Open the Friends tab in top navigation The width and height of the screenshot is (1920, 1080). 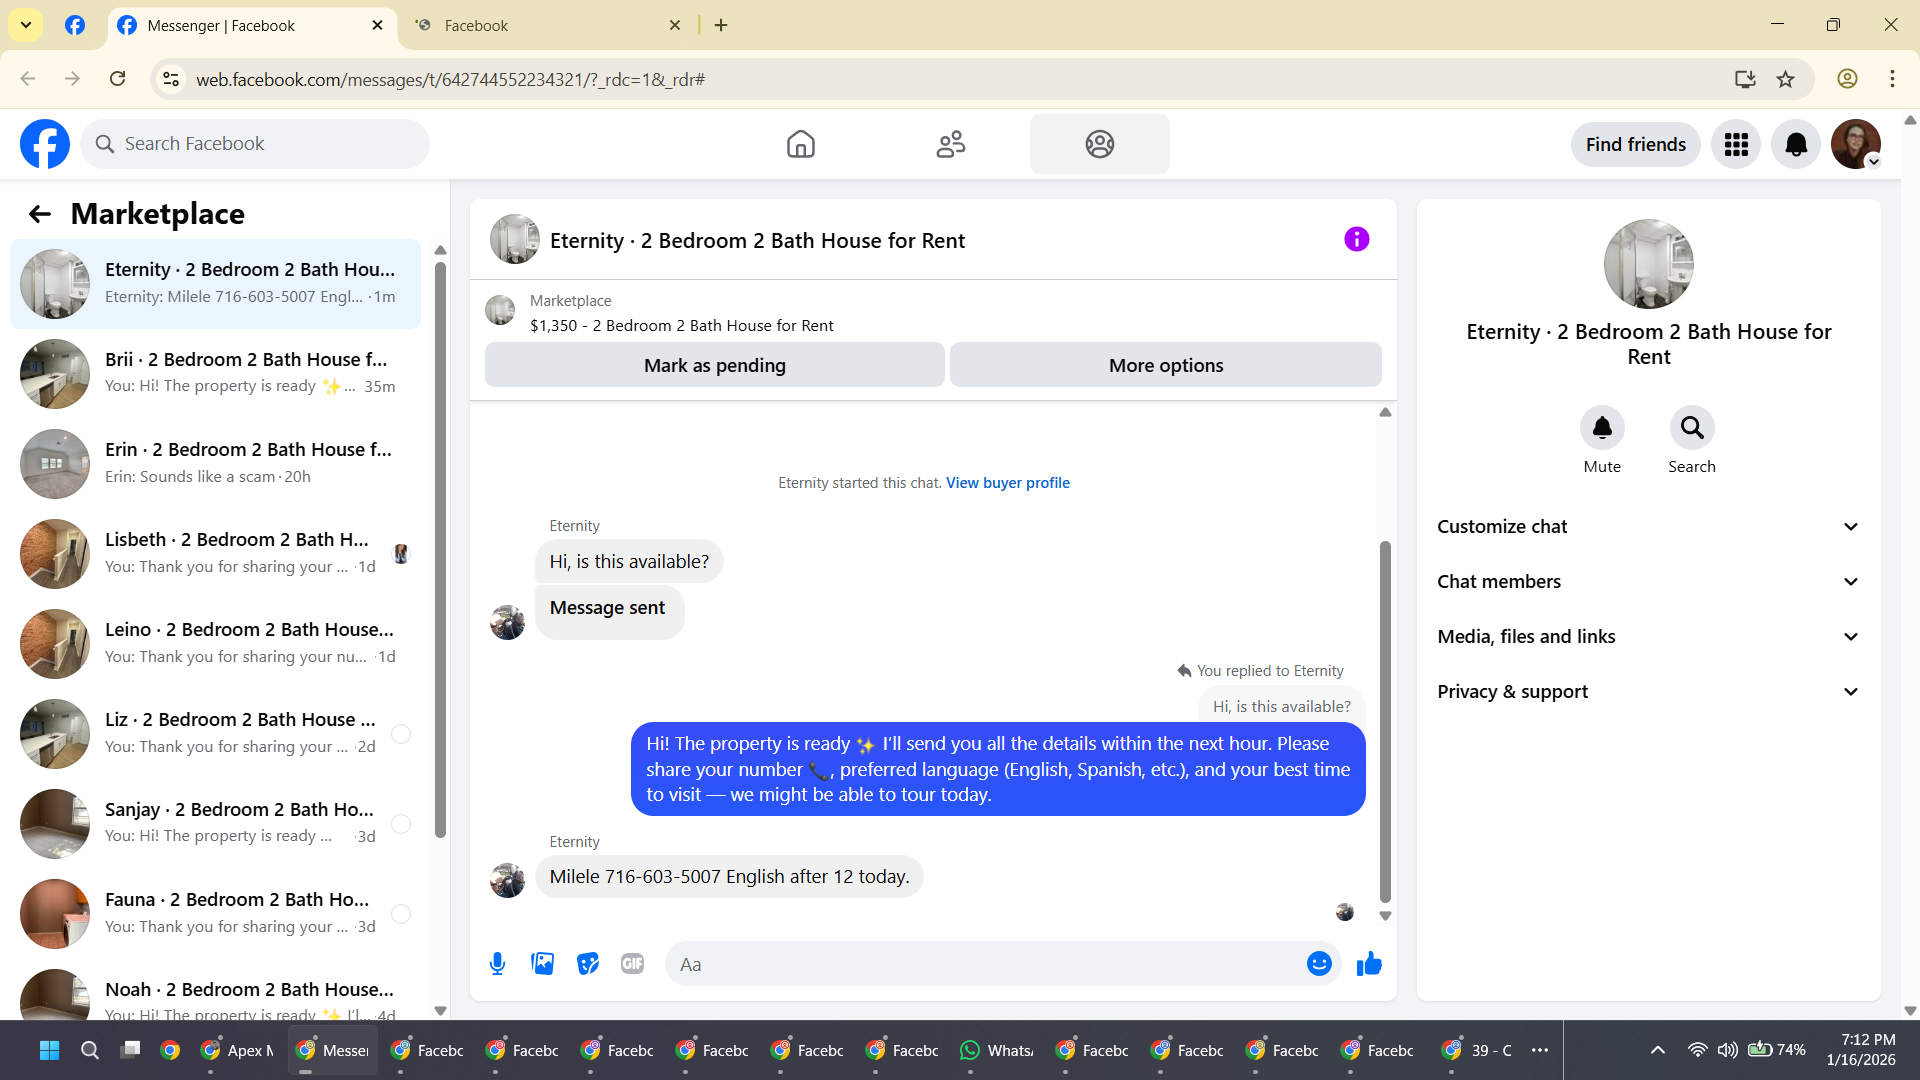coord(950,145)
